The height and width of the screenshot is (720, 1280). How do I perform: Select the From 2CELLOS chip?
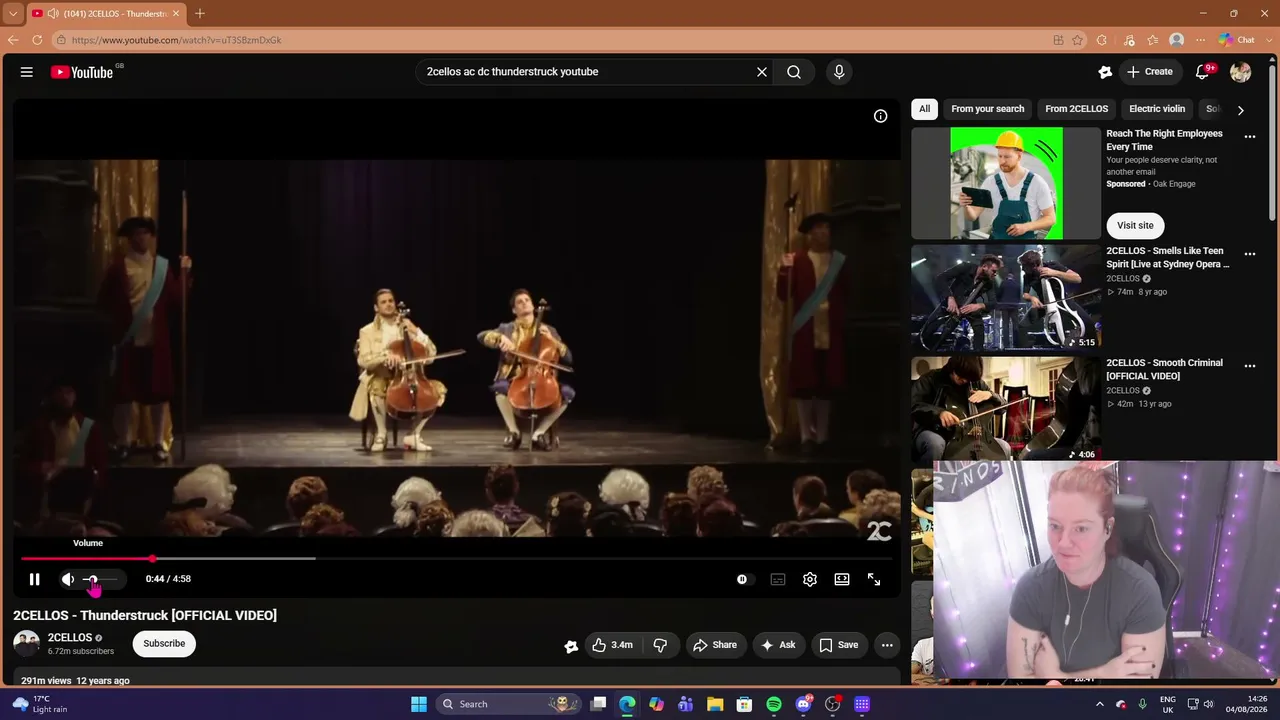coord(1077,109)
